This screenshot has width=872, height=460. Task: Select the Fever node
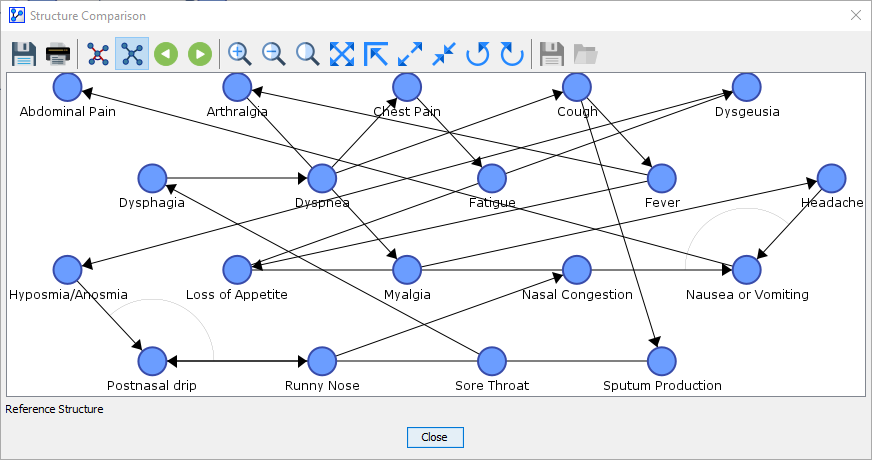(x=662, y=179)
